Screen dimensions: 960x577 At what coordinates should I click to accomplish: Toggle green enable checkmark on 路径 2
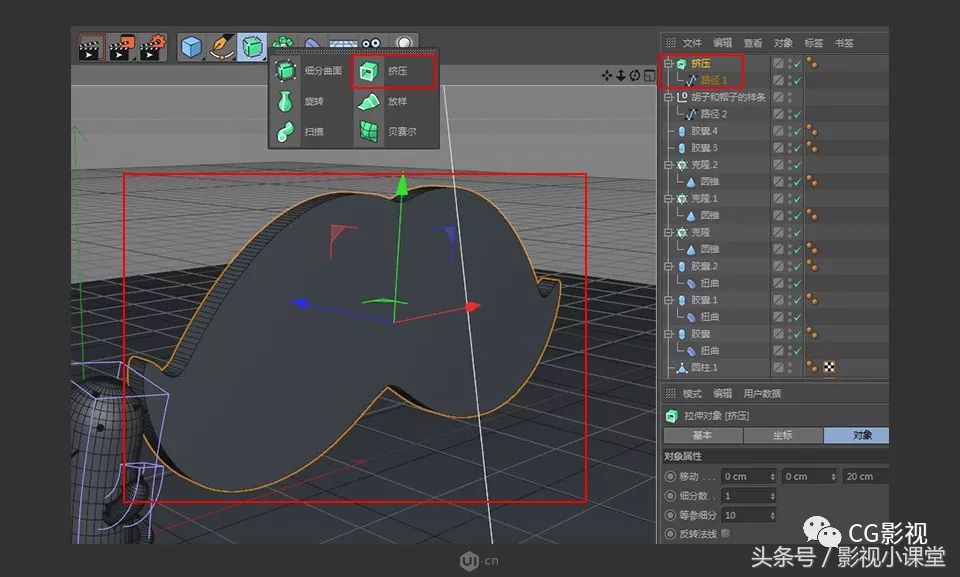pos(795,114)
